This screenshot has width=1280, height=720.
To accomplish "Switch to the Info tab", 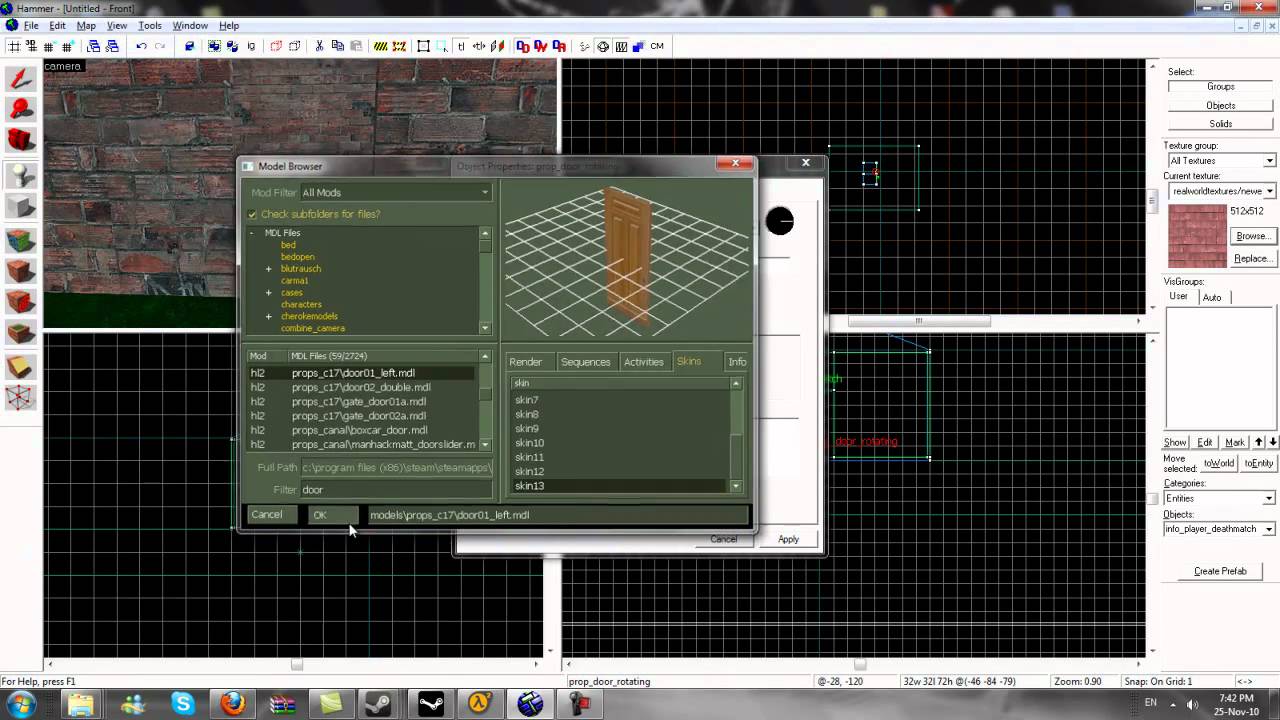I will pos(737,362).
